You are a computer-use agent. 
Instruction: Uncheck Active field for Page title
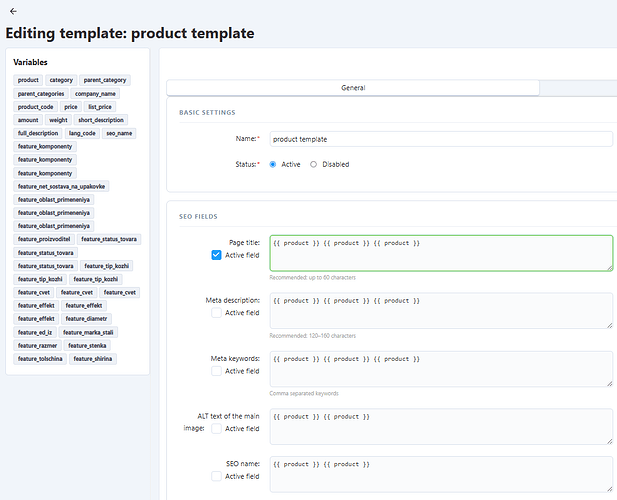pyautogui.click(x=216, y=255)
